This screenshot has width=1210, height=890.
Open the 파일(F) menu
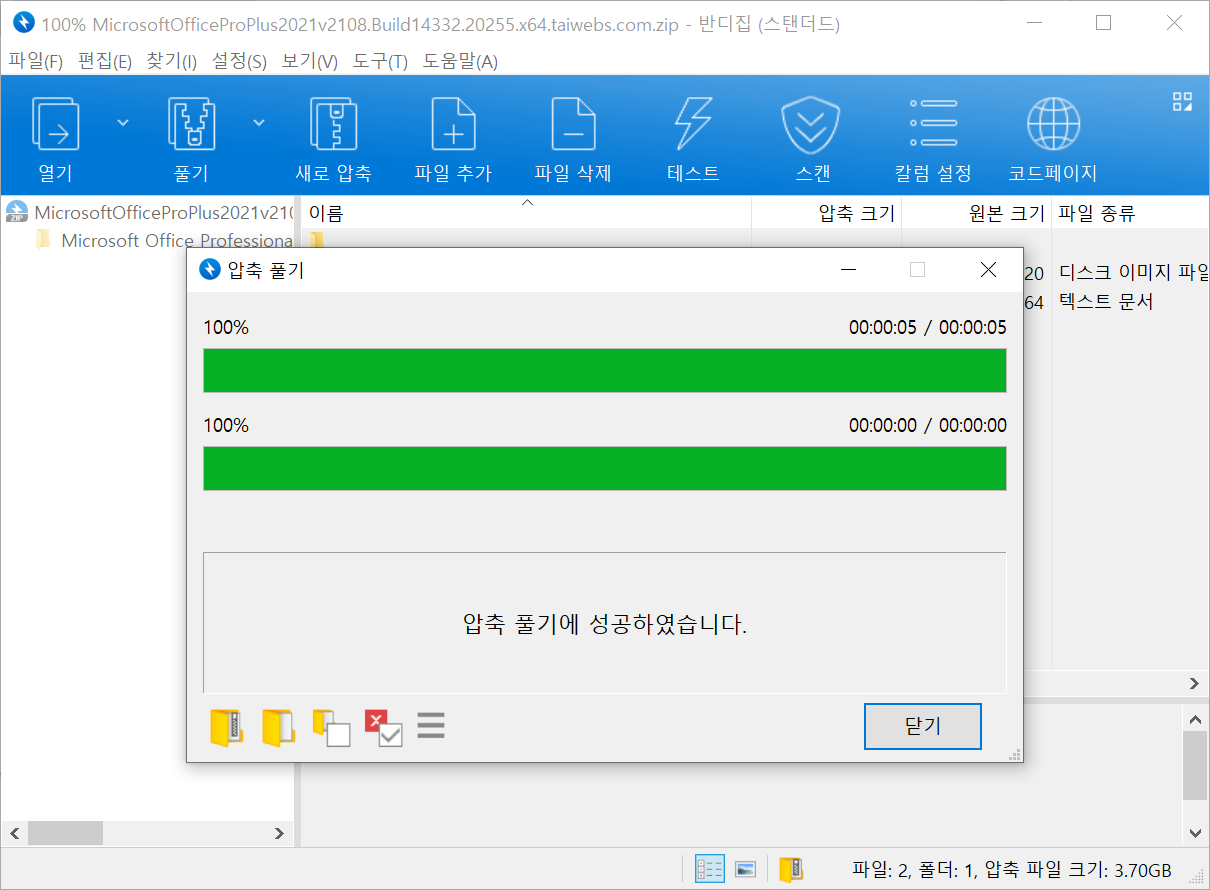pos(36,61)
